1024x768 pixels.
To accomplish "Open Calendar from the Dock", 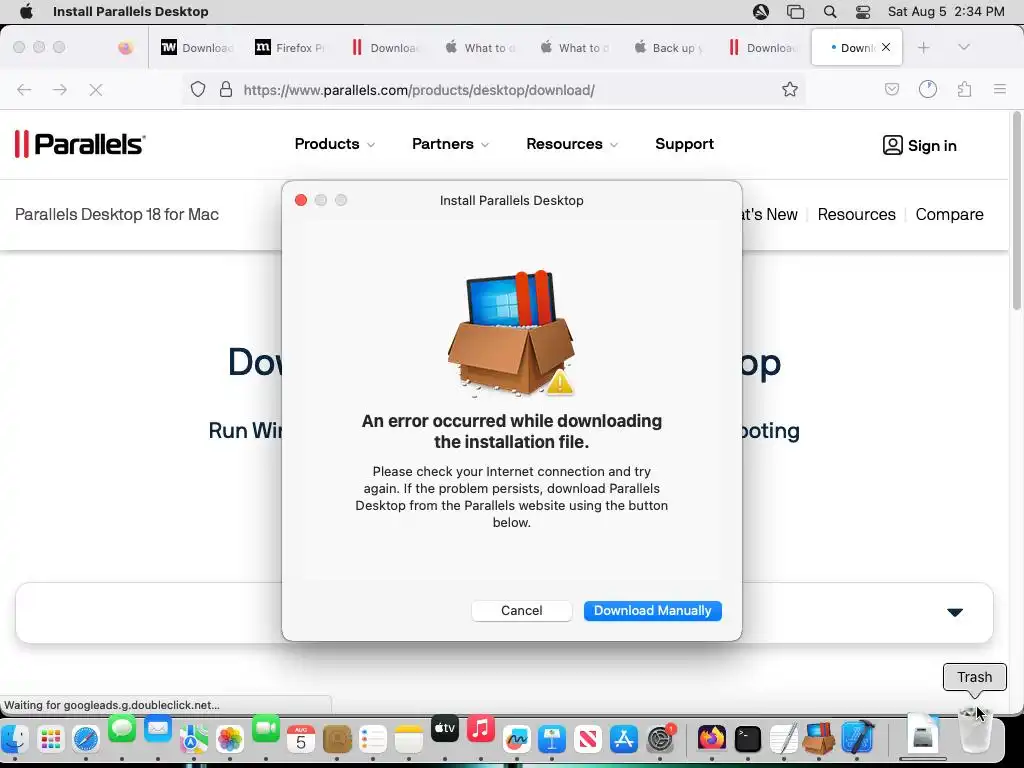I will [x=301, y=739].
